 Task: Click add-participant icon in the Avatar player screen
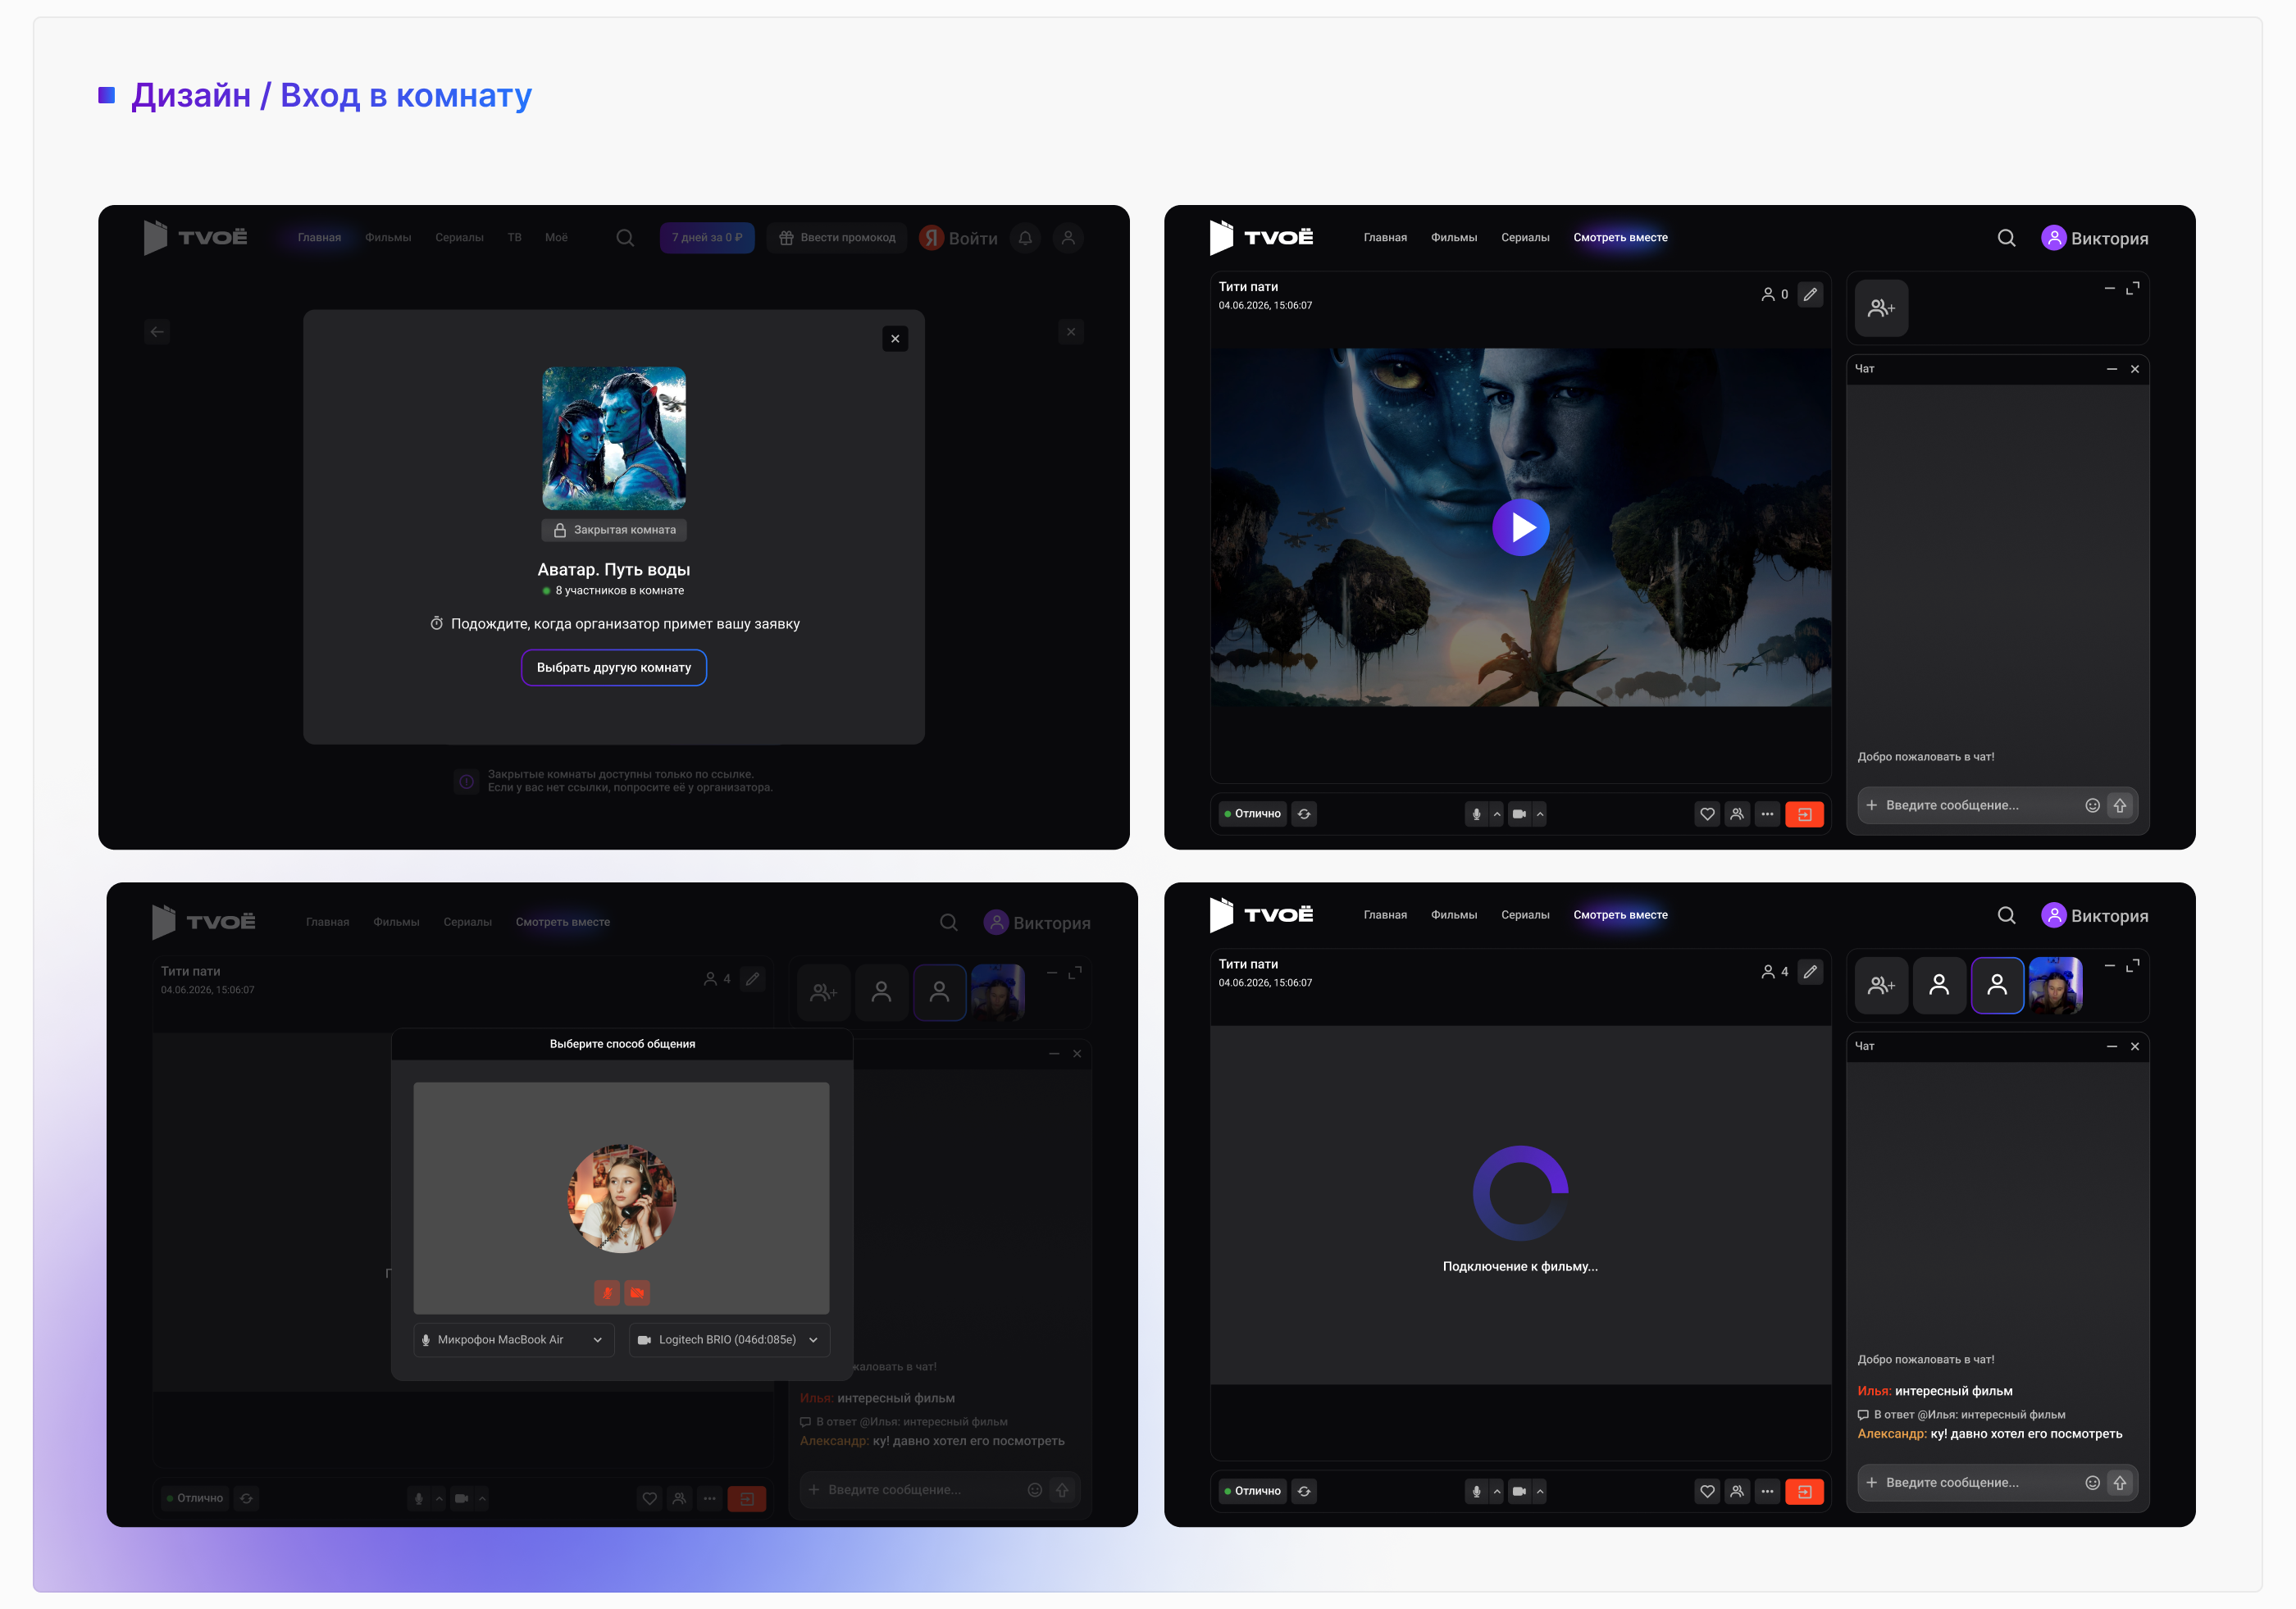1881,308
